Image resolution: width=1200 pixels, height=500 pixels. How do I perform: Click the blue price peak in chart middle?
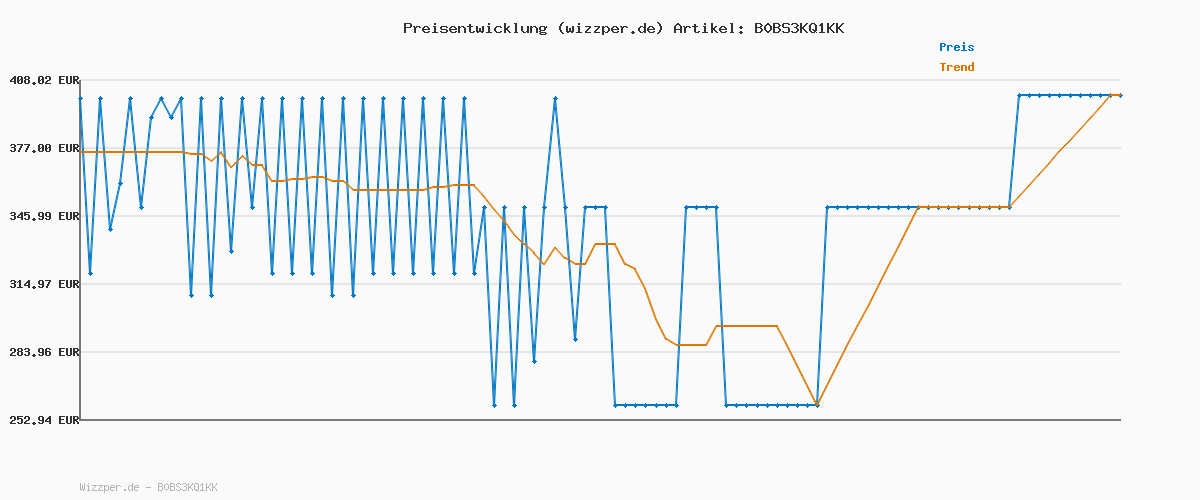click(555, 98)
